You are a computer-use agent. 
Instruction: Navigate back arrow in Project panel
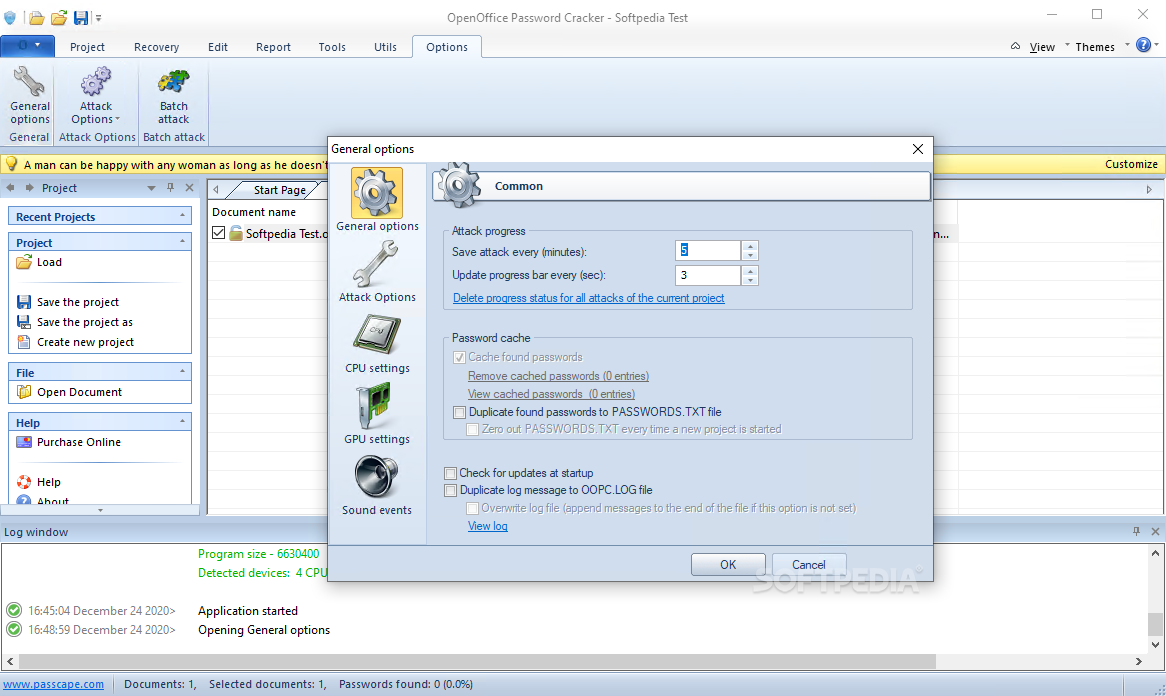(x=10, y=187)
